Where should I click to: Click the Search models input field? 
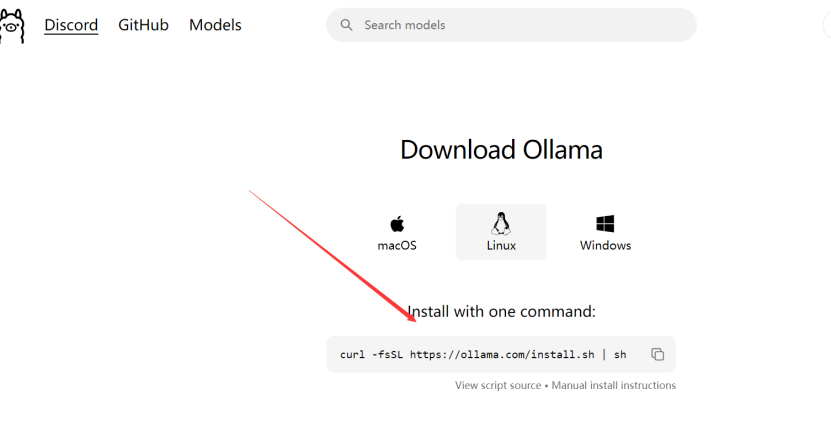click(511, 25)
